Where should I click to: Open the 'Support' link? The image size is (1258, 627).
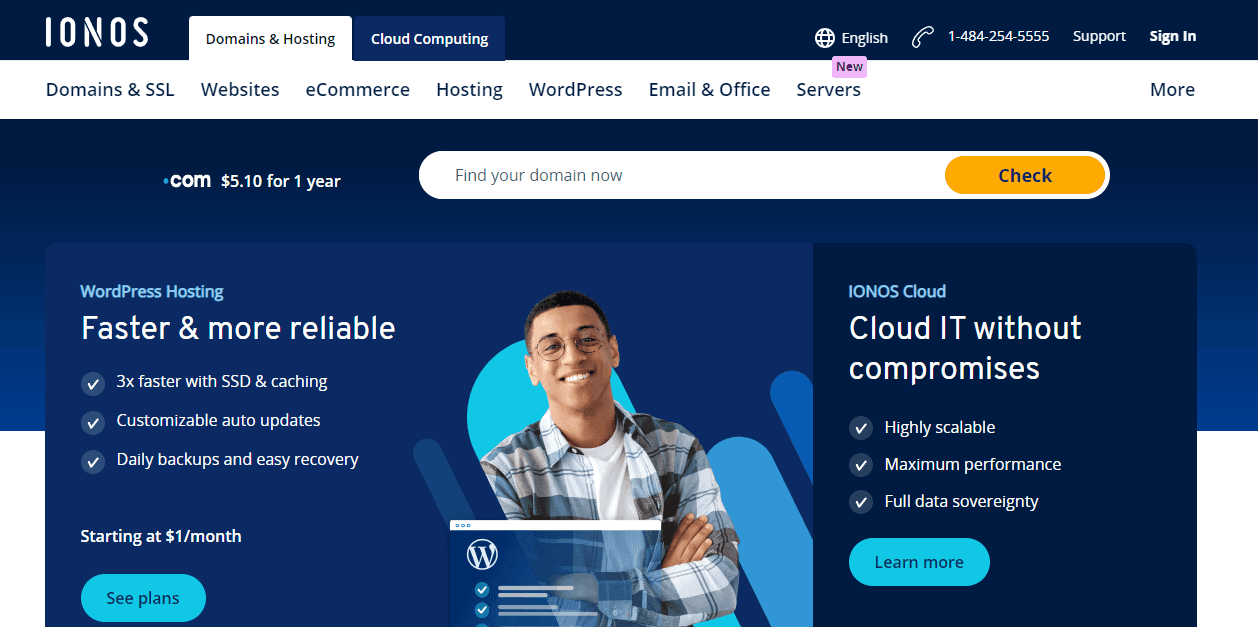click(1099, 35)
